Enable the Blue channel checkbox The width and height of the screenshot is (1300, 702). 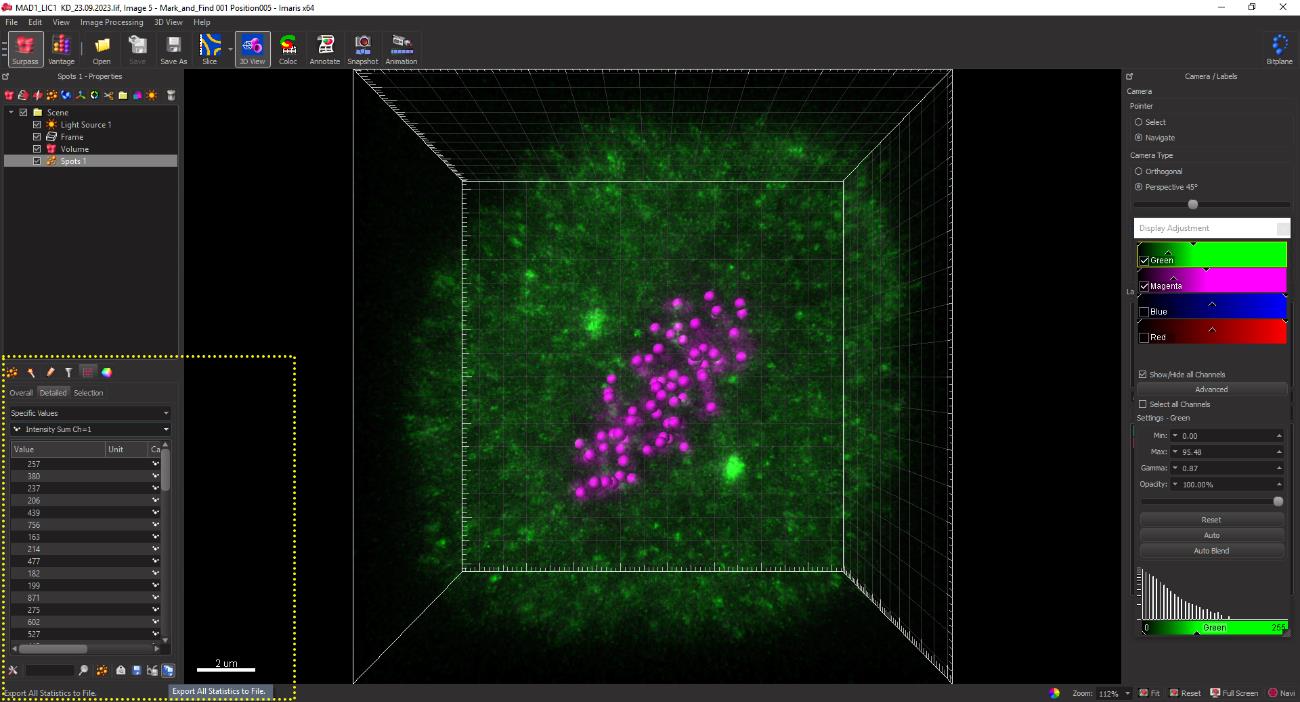pos(1144,312)
